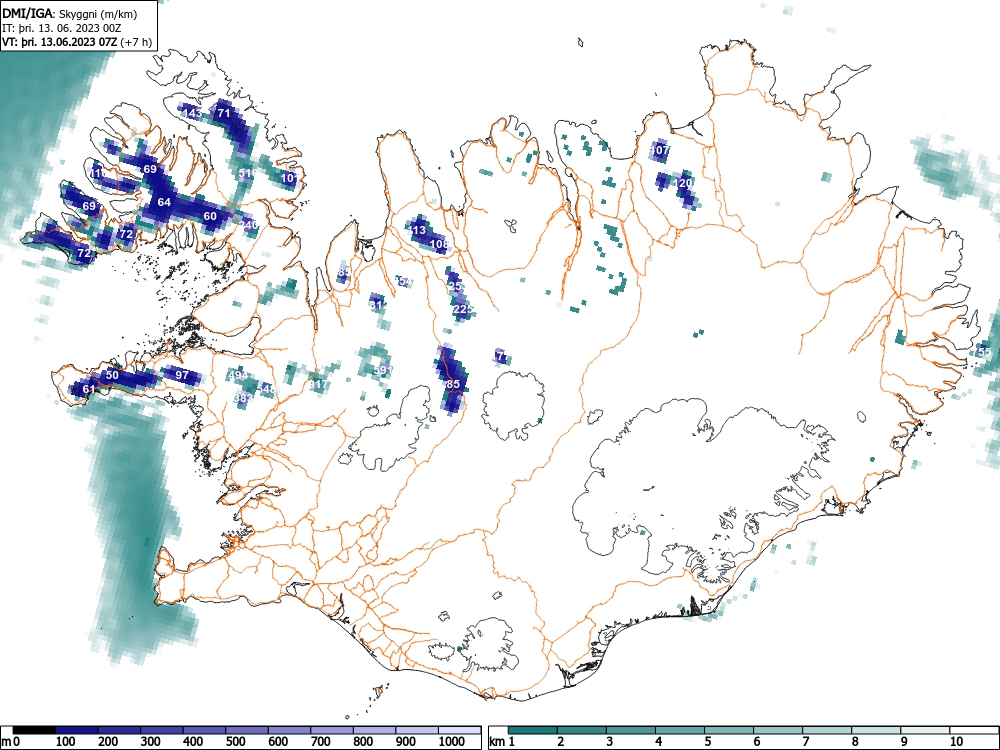Select the VT line reading 07Z (+7 h)
This screenshot has width=1000, height=750.
(77, 42)
